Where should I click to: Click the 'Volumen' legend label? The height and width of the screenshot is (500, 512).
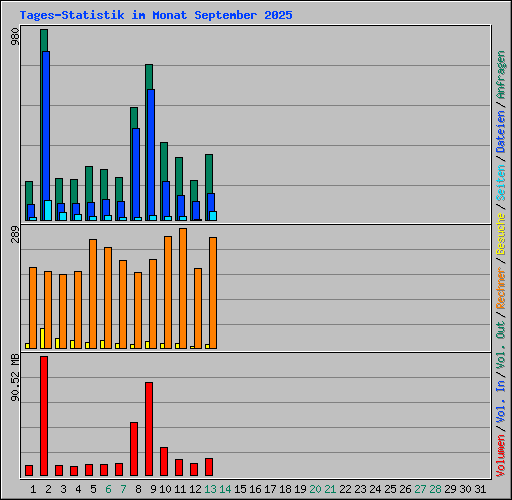tap(500, 456)
